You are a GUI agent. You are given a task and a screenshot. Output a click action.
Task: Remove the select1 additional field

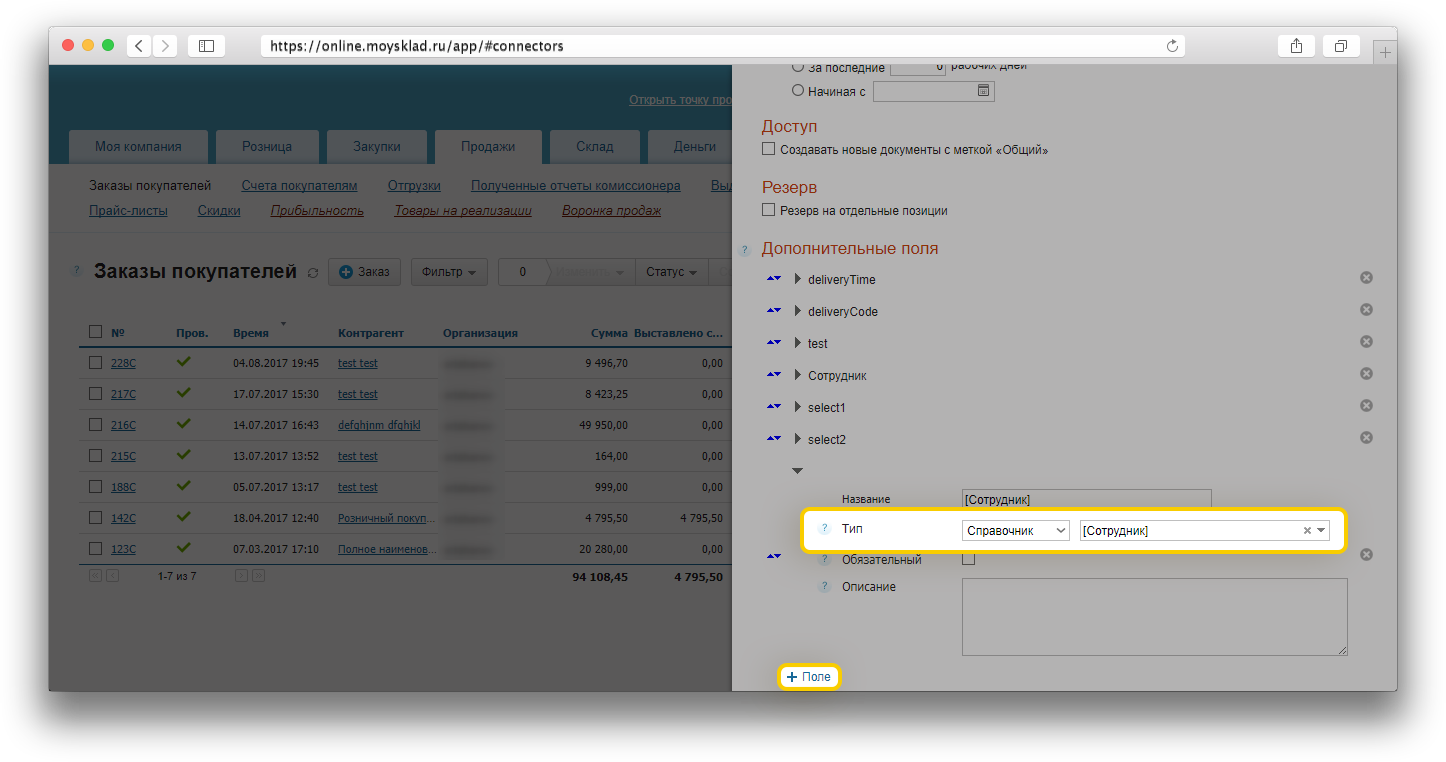(1366, 406)
